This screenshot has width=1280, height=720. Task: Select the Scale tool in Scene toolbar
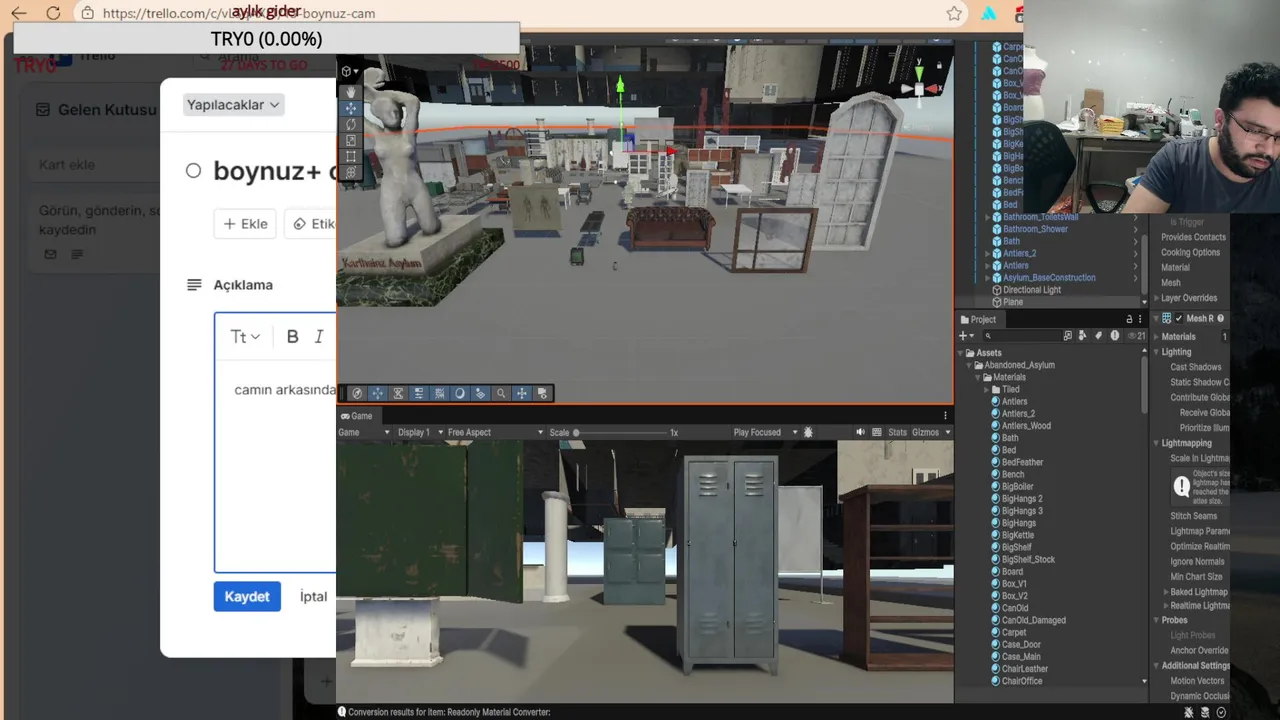click(x=350, y=140)
